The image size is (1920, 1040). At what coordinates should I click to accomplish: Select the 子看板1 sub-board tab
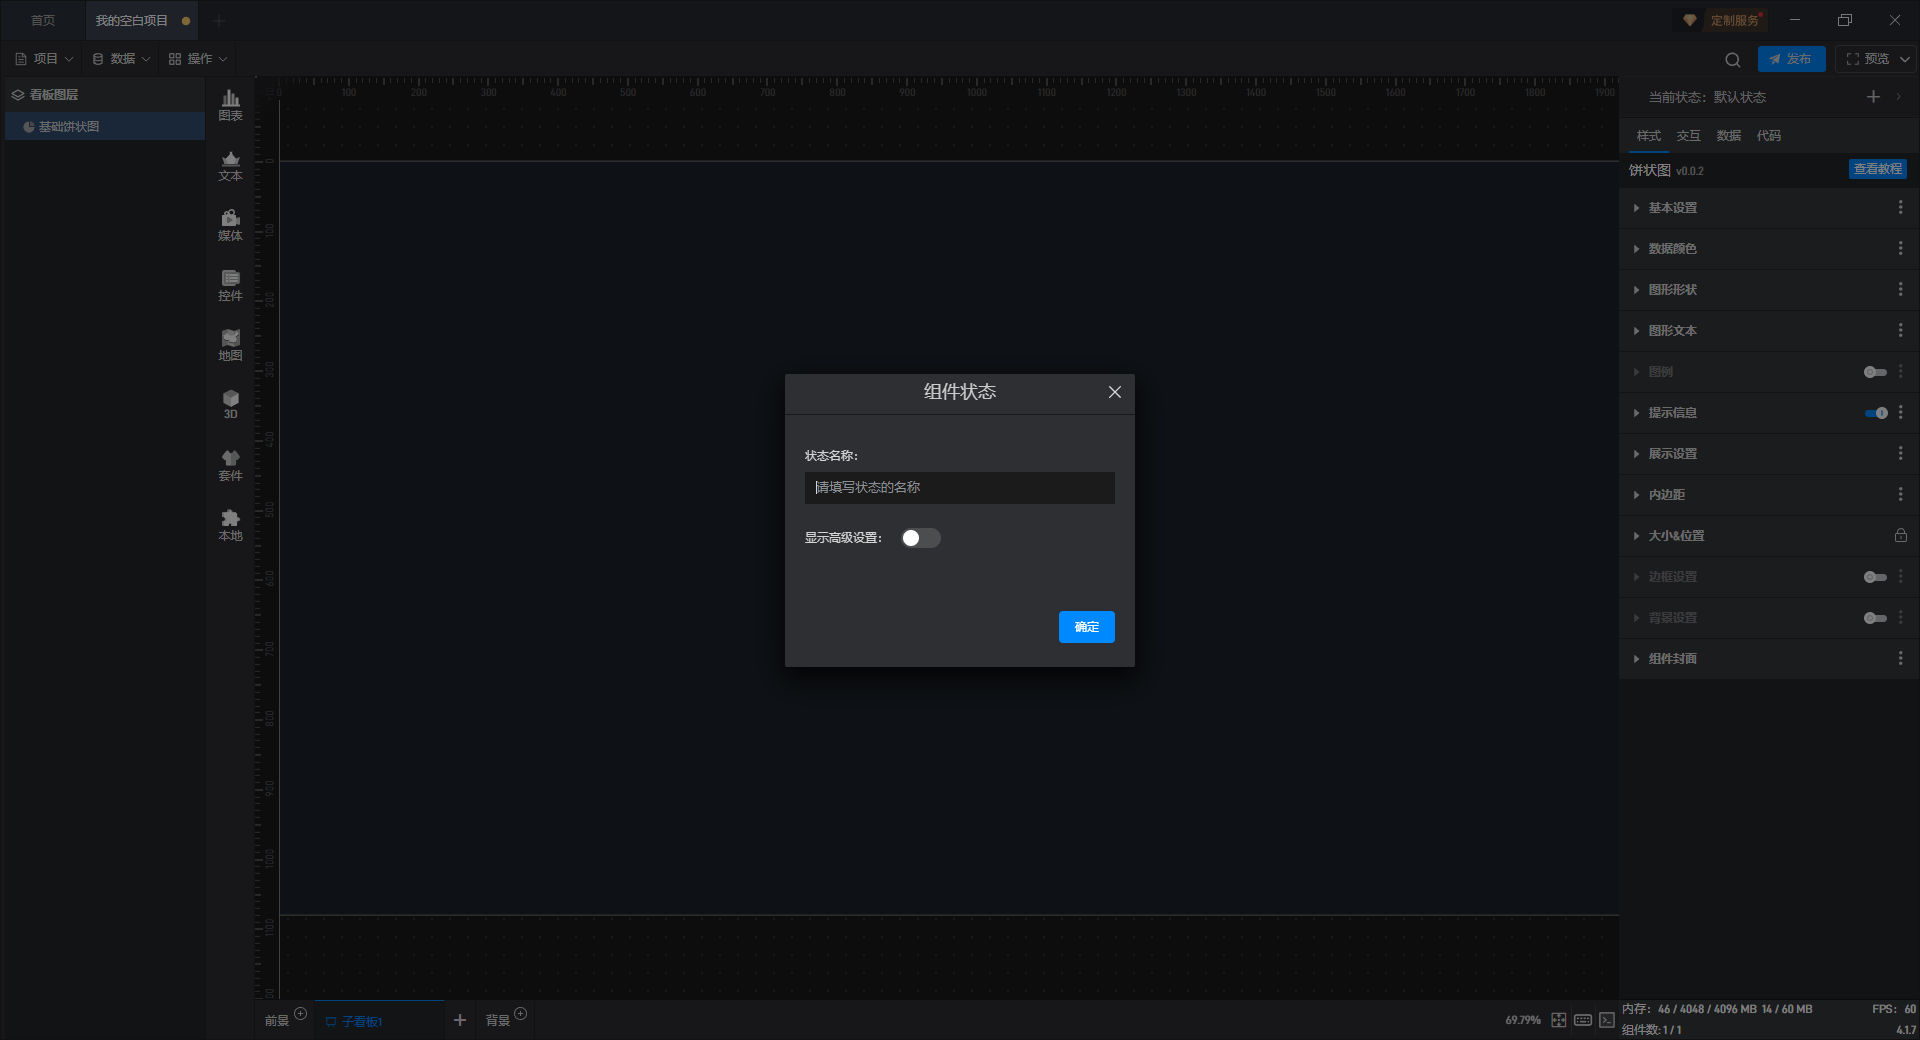[x=380, y=1021]
